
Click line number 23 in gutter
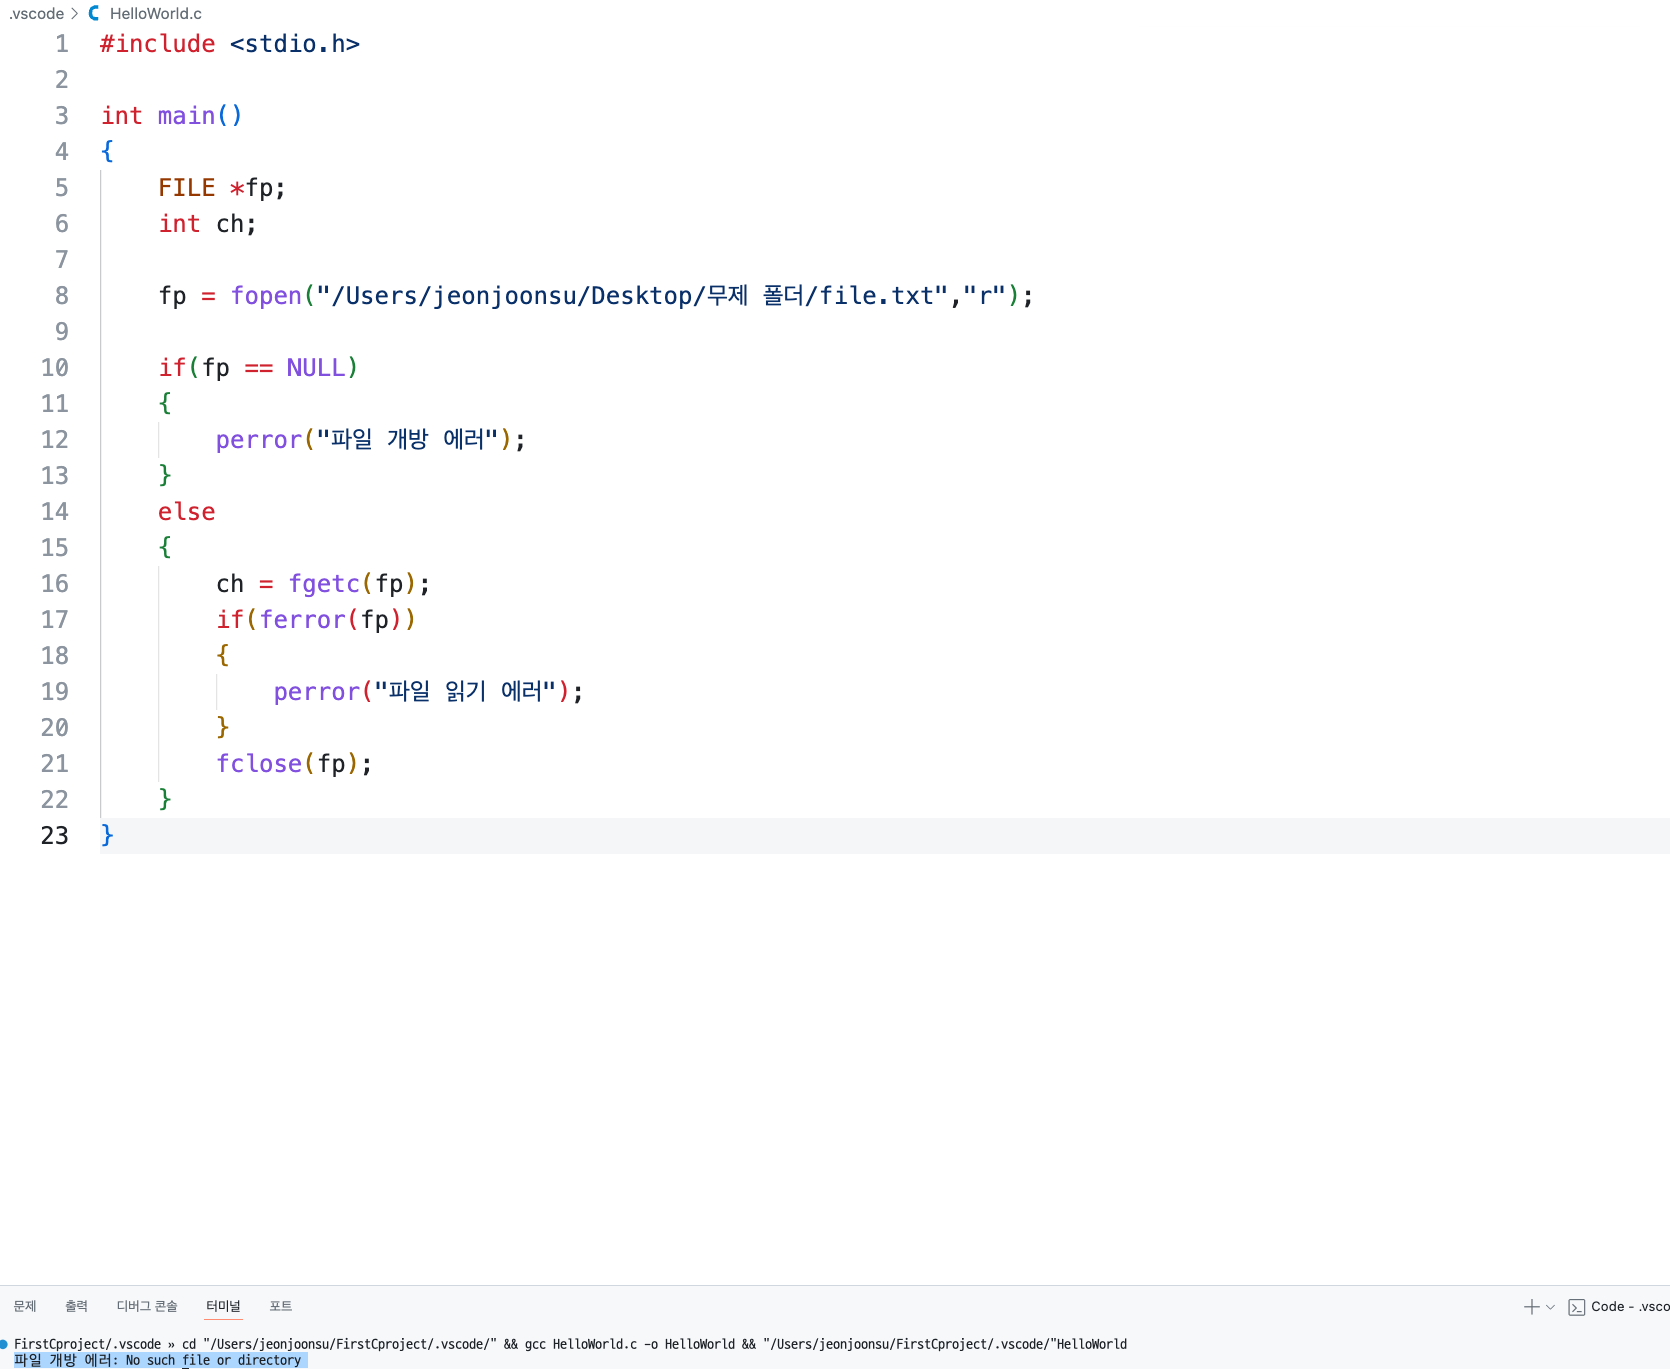tap(55, 836)
